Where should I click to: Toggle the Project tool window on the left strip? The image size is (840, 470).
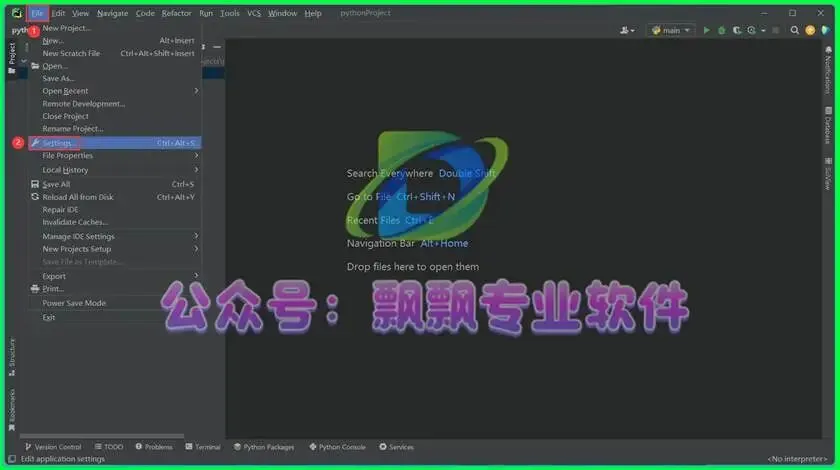point(12,58)
